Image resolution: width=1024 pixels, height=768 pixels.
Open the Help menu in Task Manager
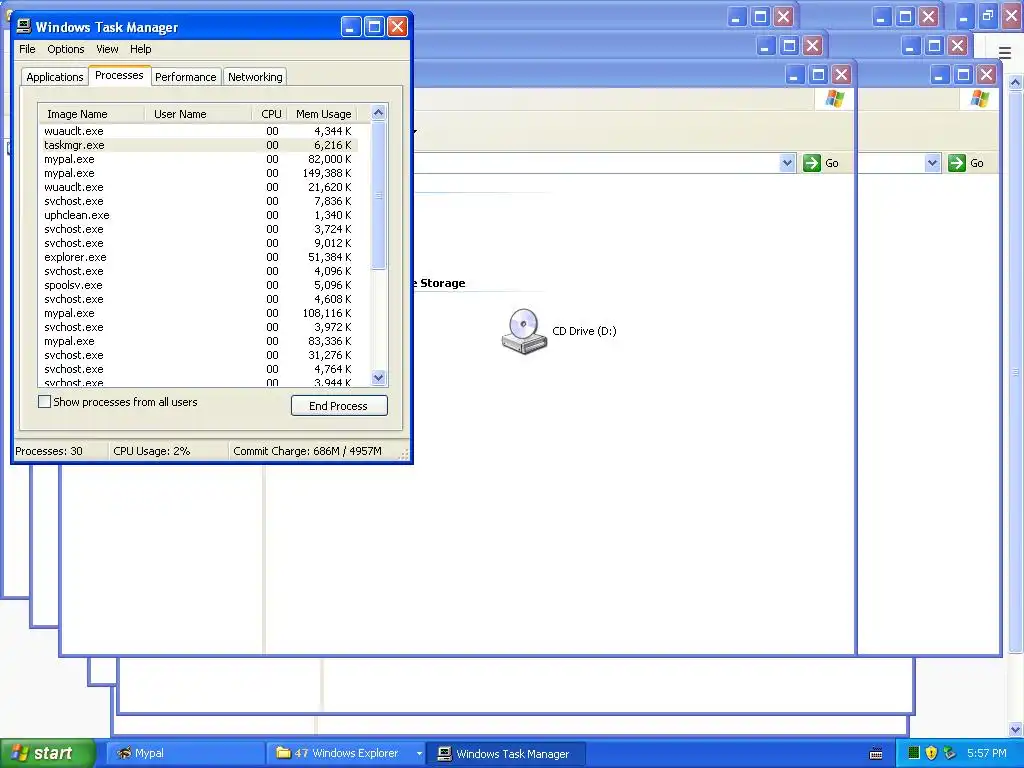click(x=140, y=49)
